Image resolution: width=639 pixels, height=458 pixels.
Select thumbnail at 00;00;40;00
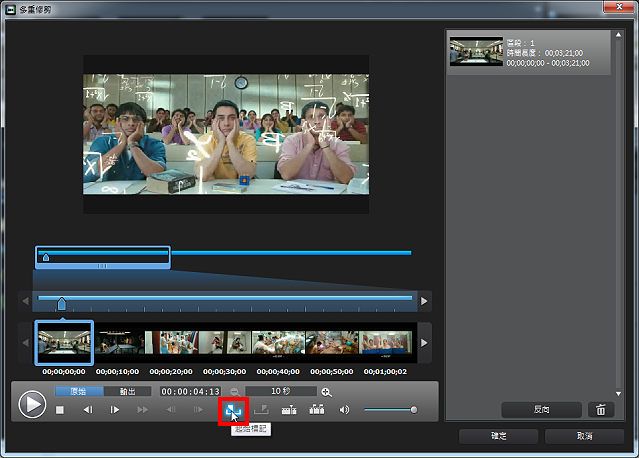pos(278,342)
